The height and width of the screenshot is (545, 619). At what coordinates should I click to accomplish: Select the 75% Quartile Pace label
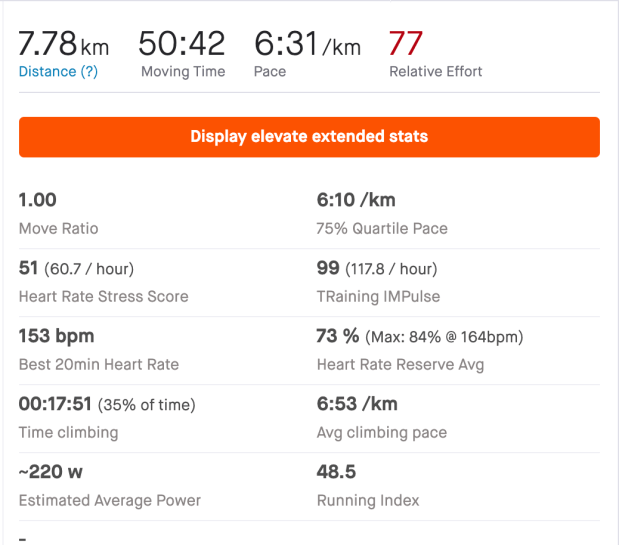click(x=382, y=229)
